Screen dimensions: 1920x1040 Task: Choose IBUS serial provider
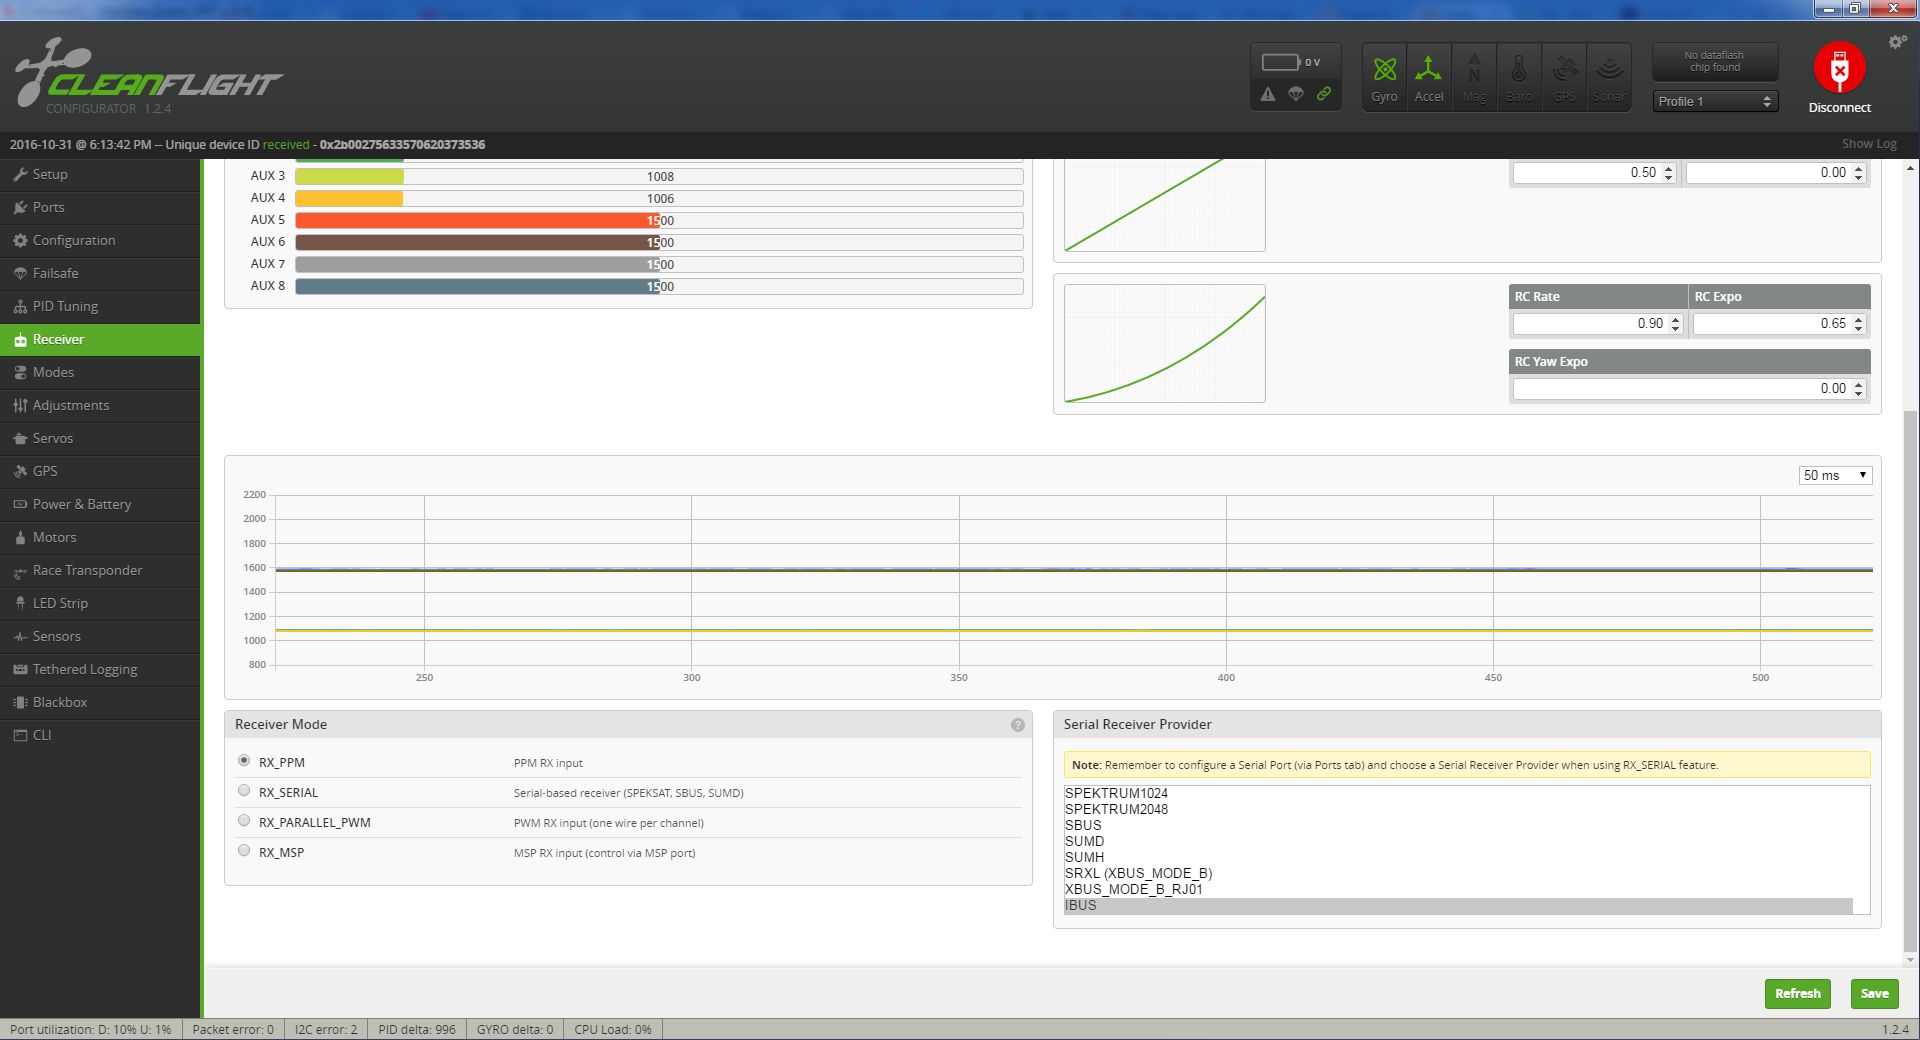pyautogui.click(x=1459, y=905)
